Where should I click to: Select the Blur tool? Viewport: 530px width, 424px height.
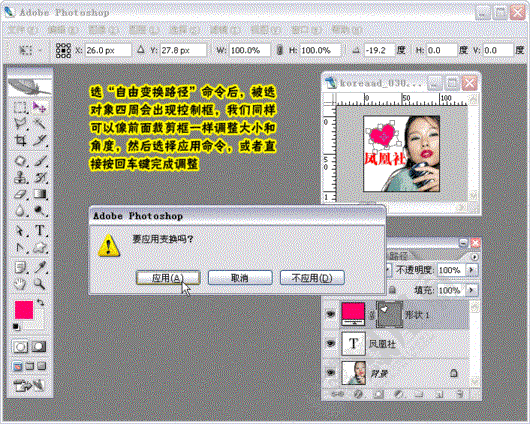[x=20, y=211]
